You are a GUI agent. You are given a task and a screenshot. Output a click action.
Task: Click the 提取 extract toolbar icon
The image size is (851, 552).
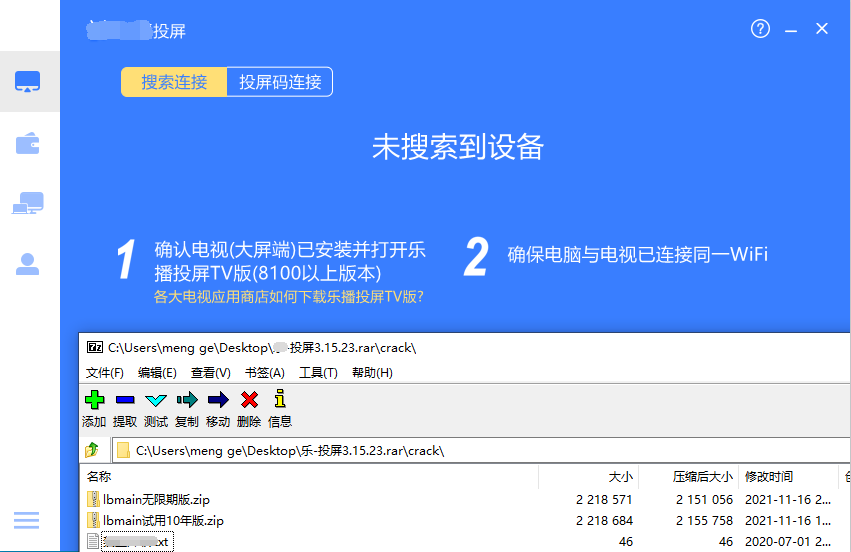(125, 400)
